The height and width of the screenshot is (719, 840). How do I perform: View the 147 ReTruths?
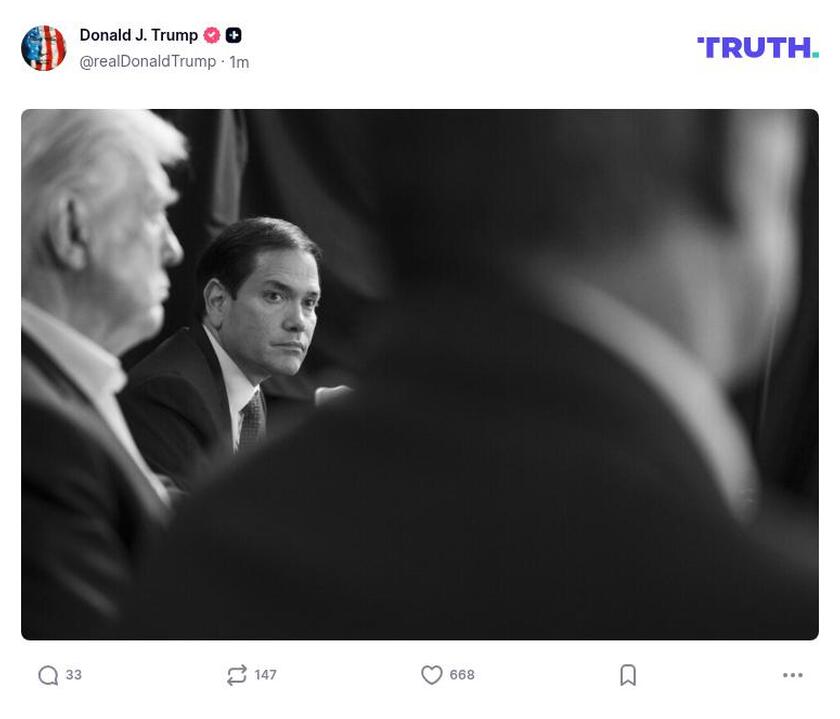[265, 675]
